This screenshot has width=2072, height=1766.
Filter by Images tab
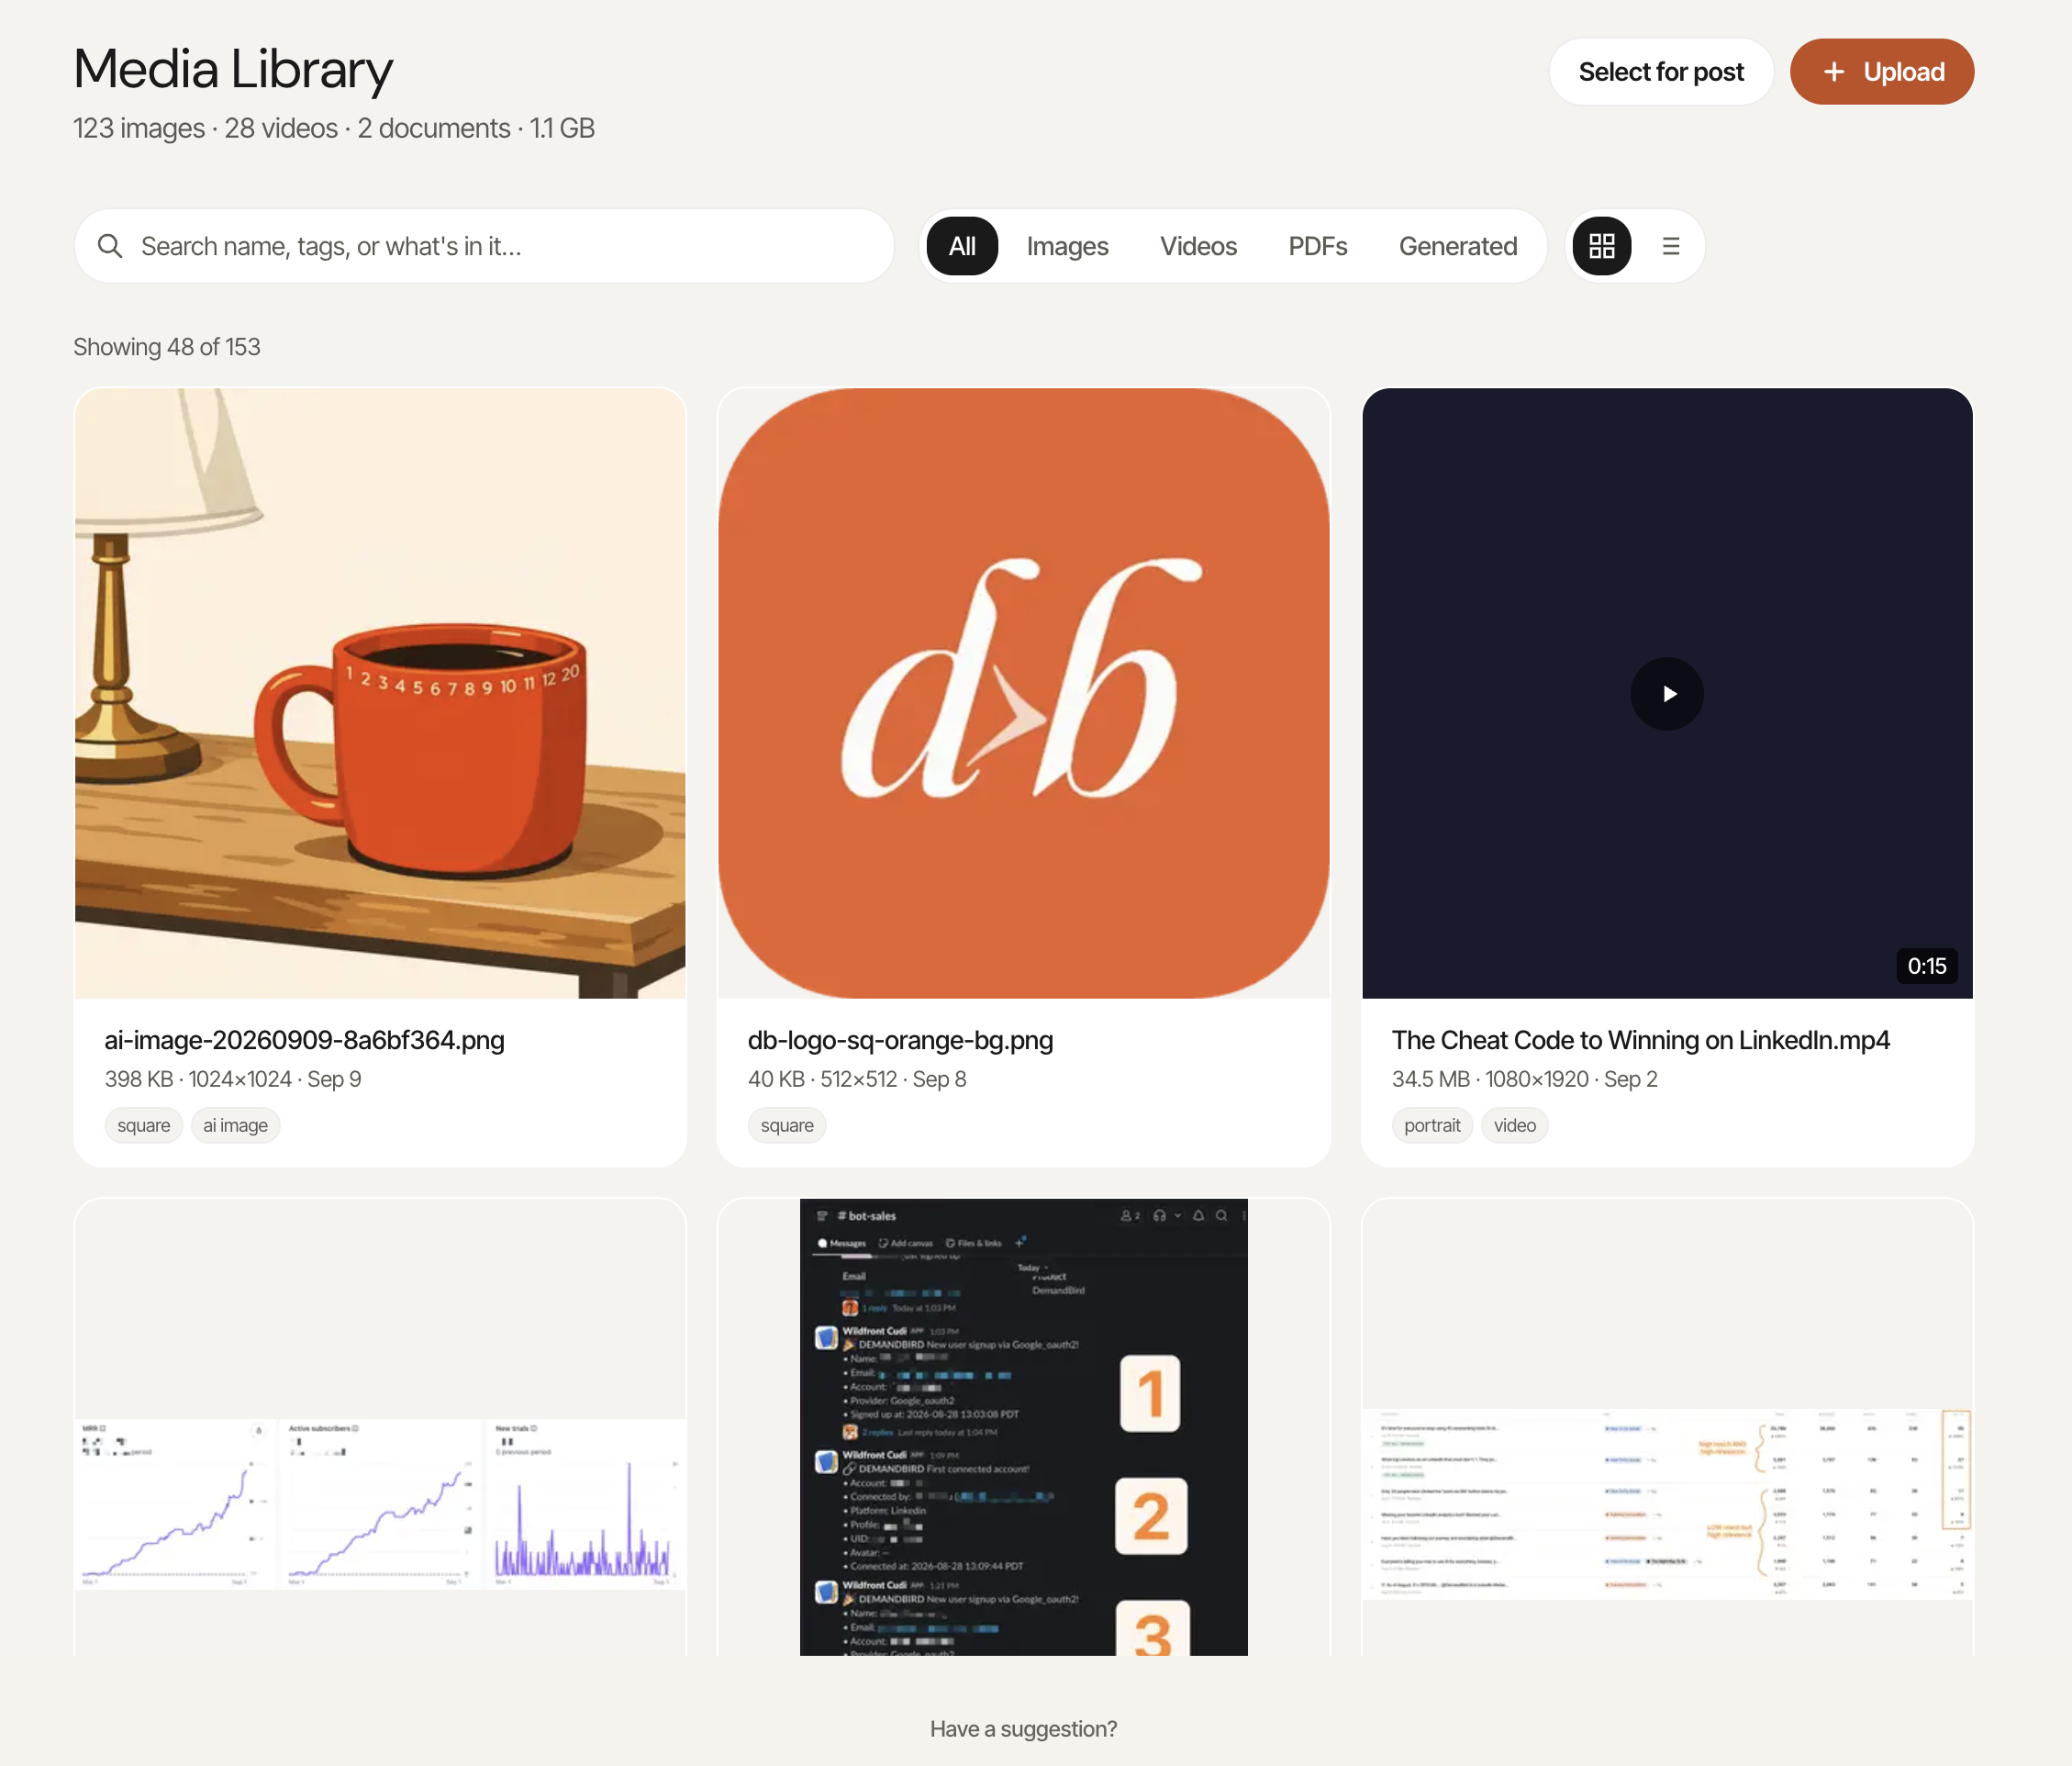coord(1067,246)
